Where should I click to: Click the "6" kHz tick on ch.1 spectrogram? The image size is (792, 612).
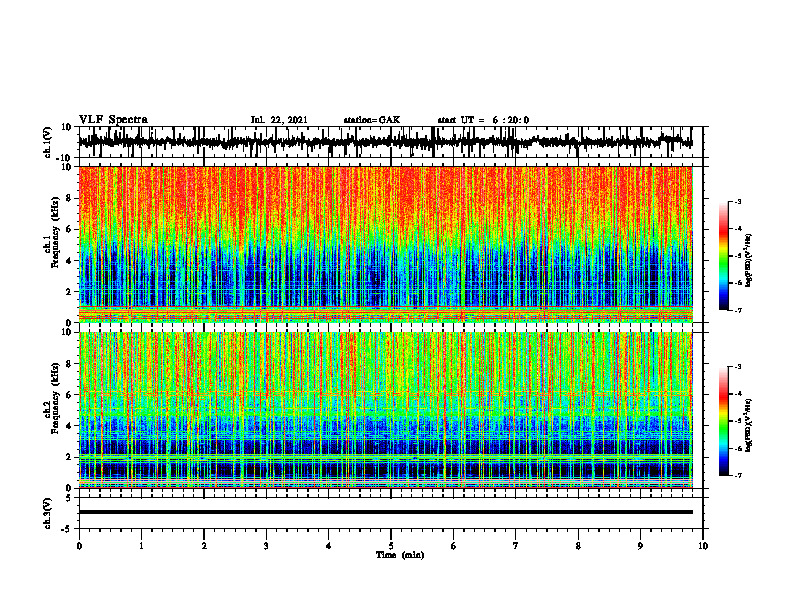click(x=70, y=230)
